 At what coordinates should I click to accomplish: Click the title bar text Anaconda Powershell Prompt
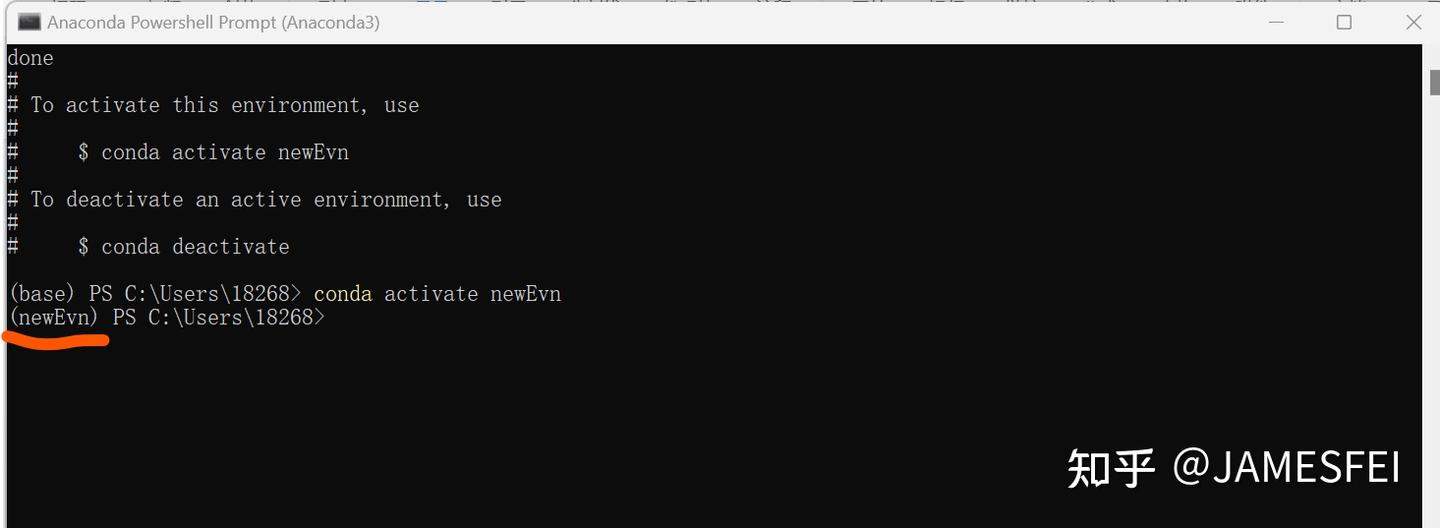[213, 22]
